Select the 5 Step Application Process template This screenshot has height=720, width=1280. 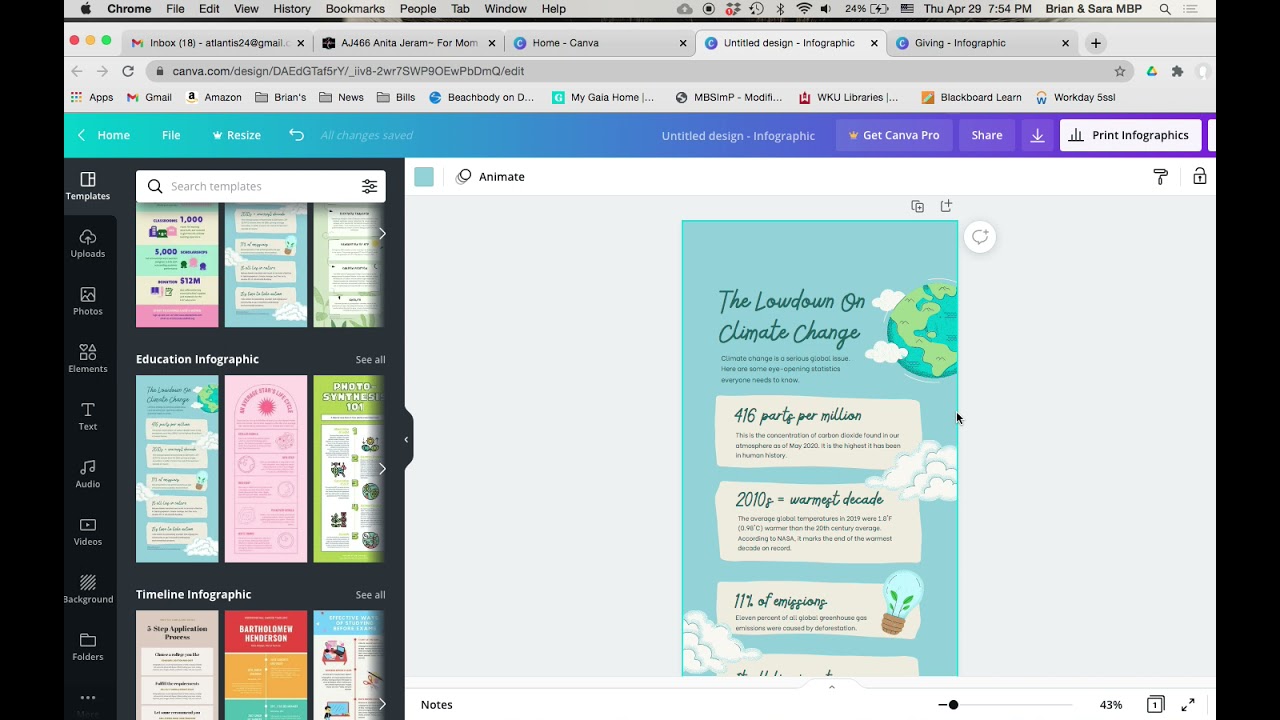177,665
